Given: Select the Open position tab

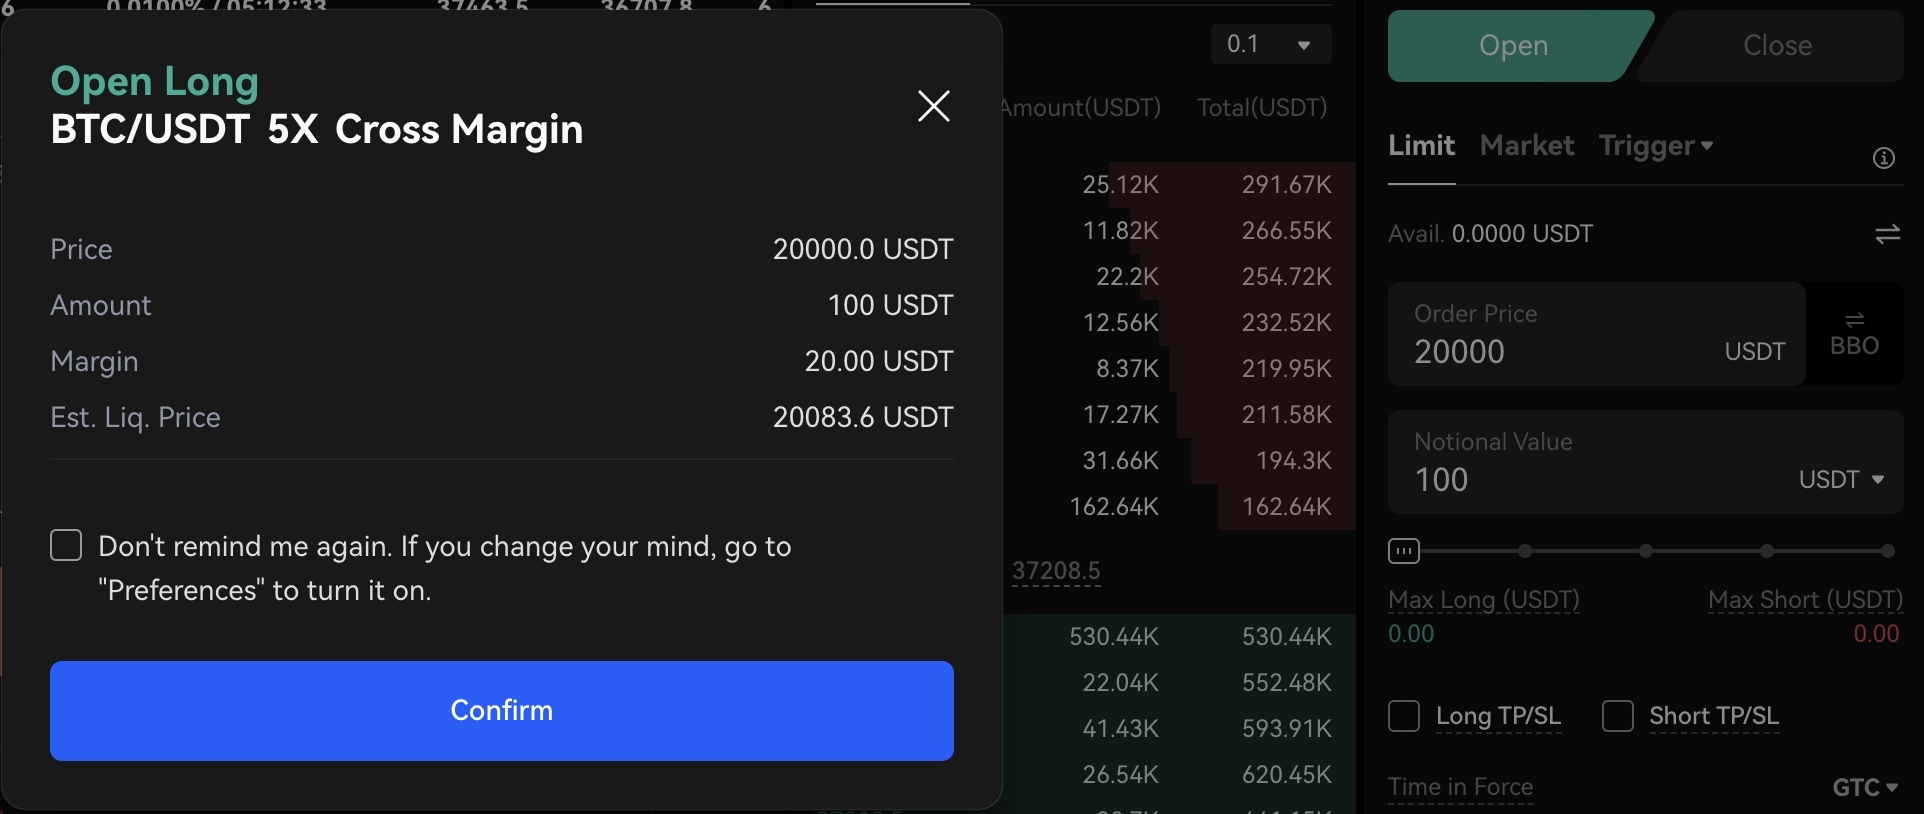Looking at the screenshot, I should tap(1513, 46).
